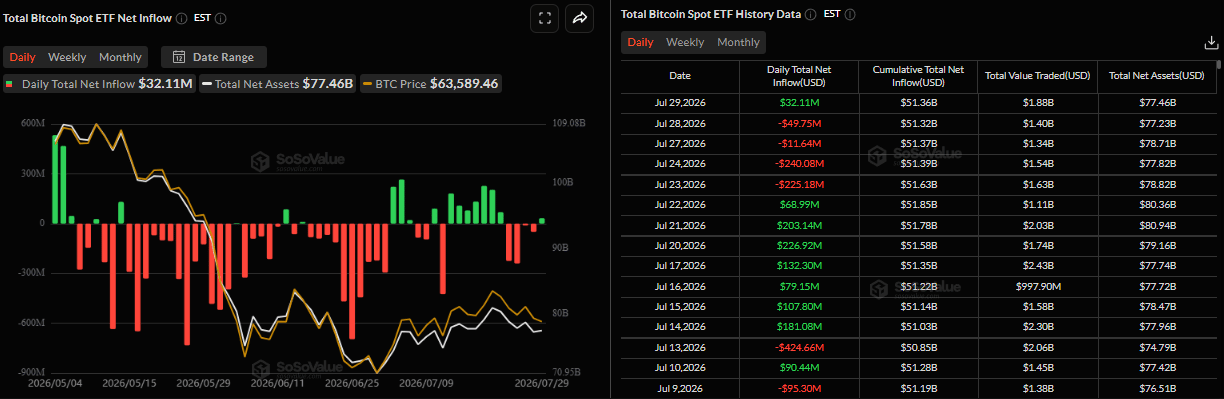Viewport: 1224px width, 399px height.
Task: Select the Jul 22,2026 date cell
Action: [679, 205]
